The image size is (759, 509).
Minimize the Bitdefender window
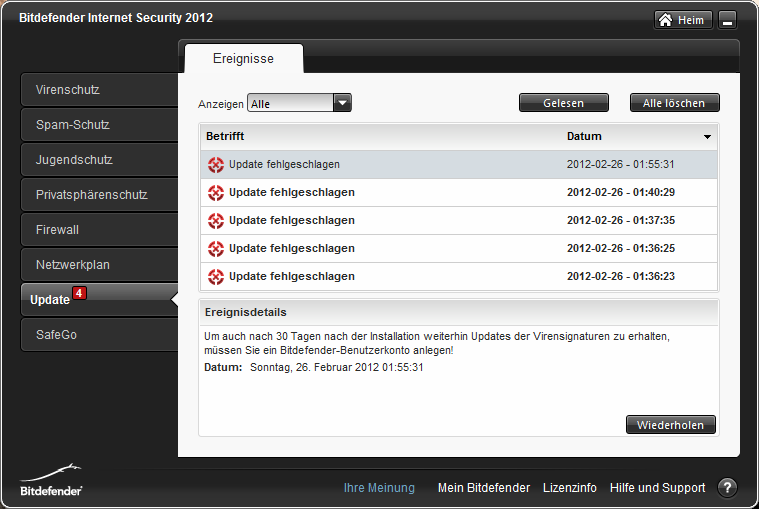(x=727, y=20)
